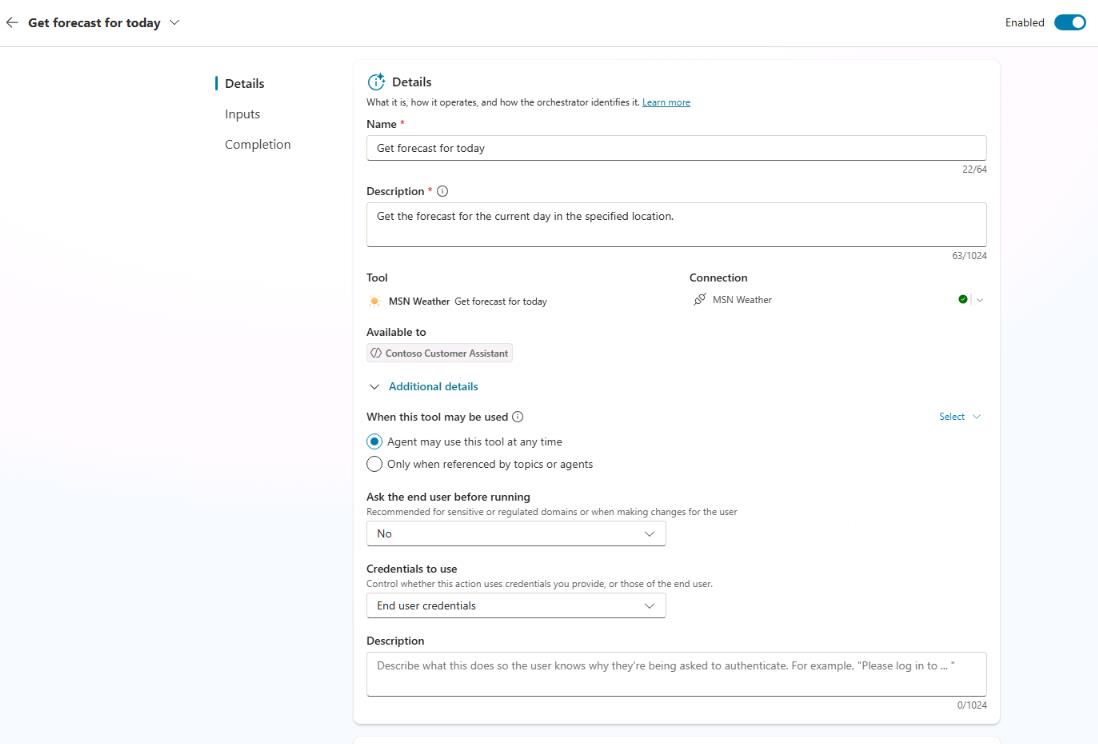This screenshot has width=1098, height=744.
Task: Open the 'Credentials to use' dropdown
Action: click(515, 606)
